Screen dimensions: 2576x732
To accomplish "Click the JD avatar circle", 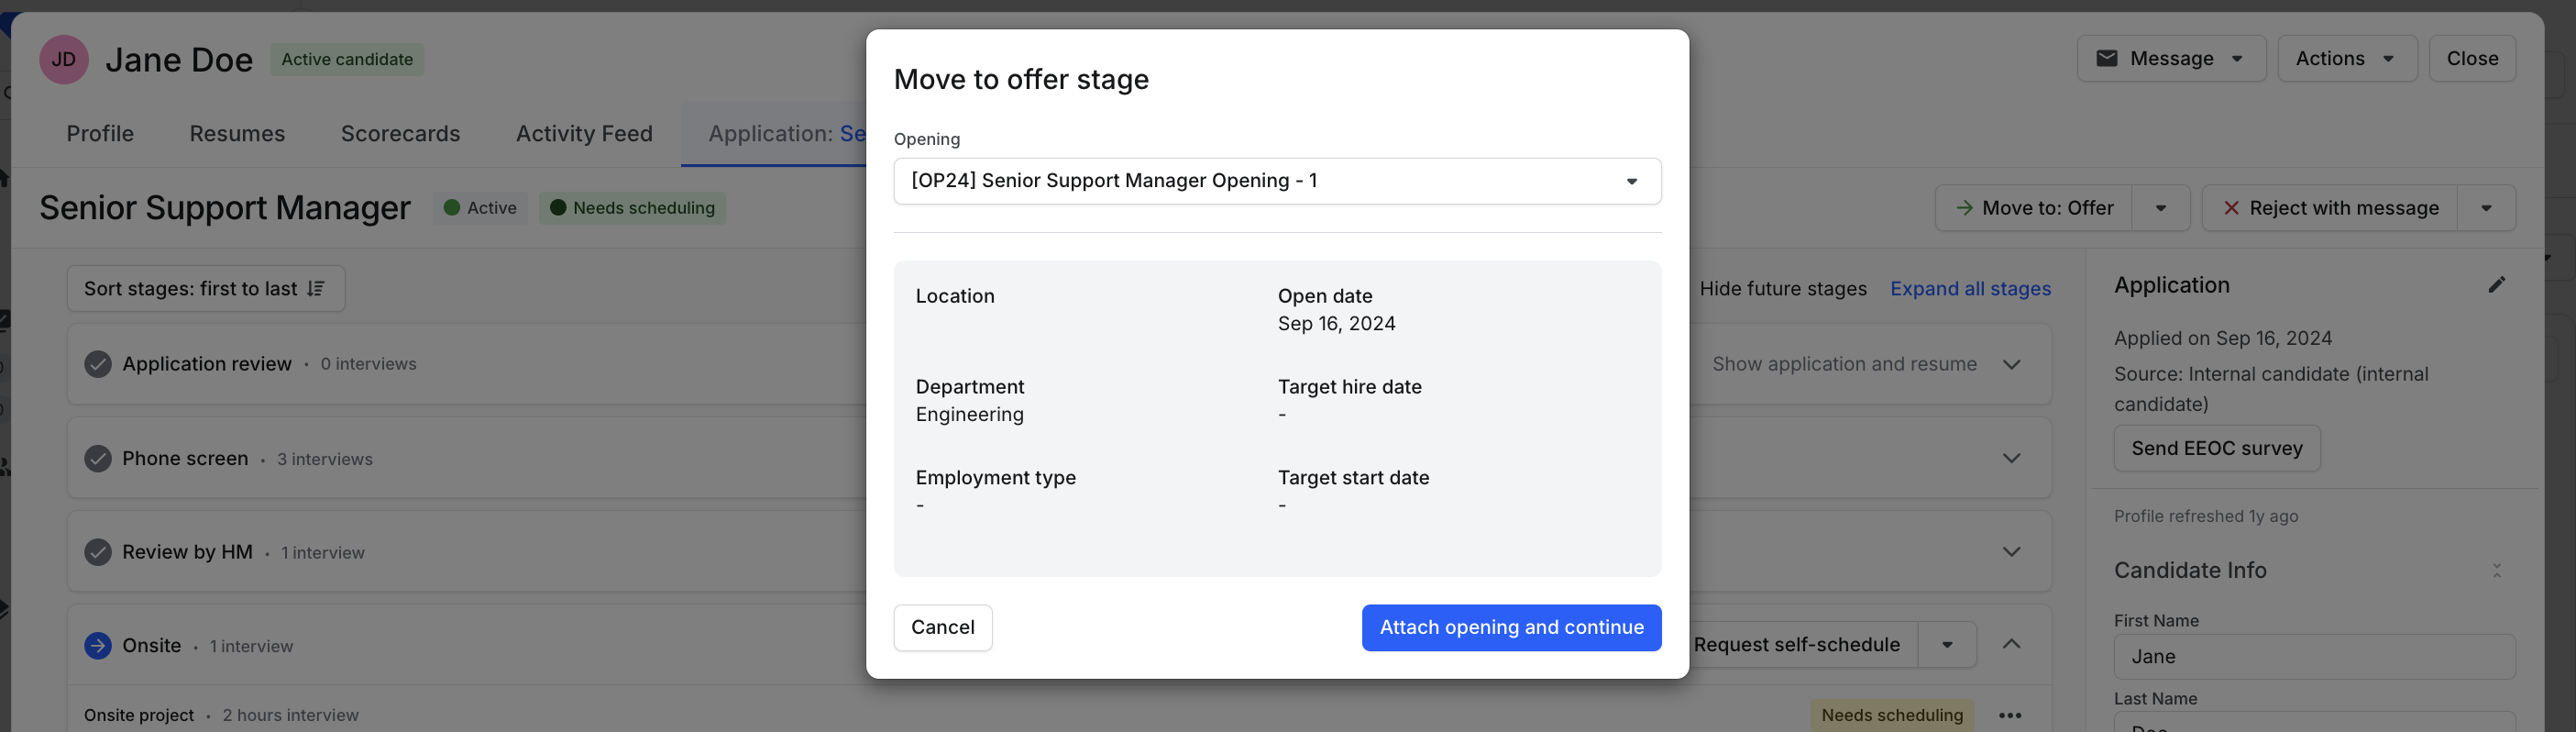I will point(64,59).
